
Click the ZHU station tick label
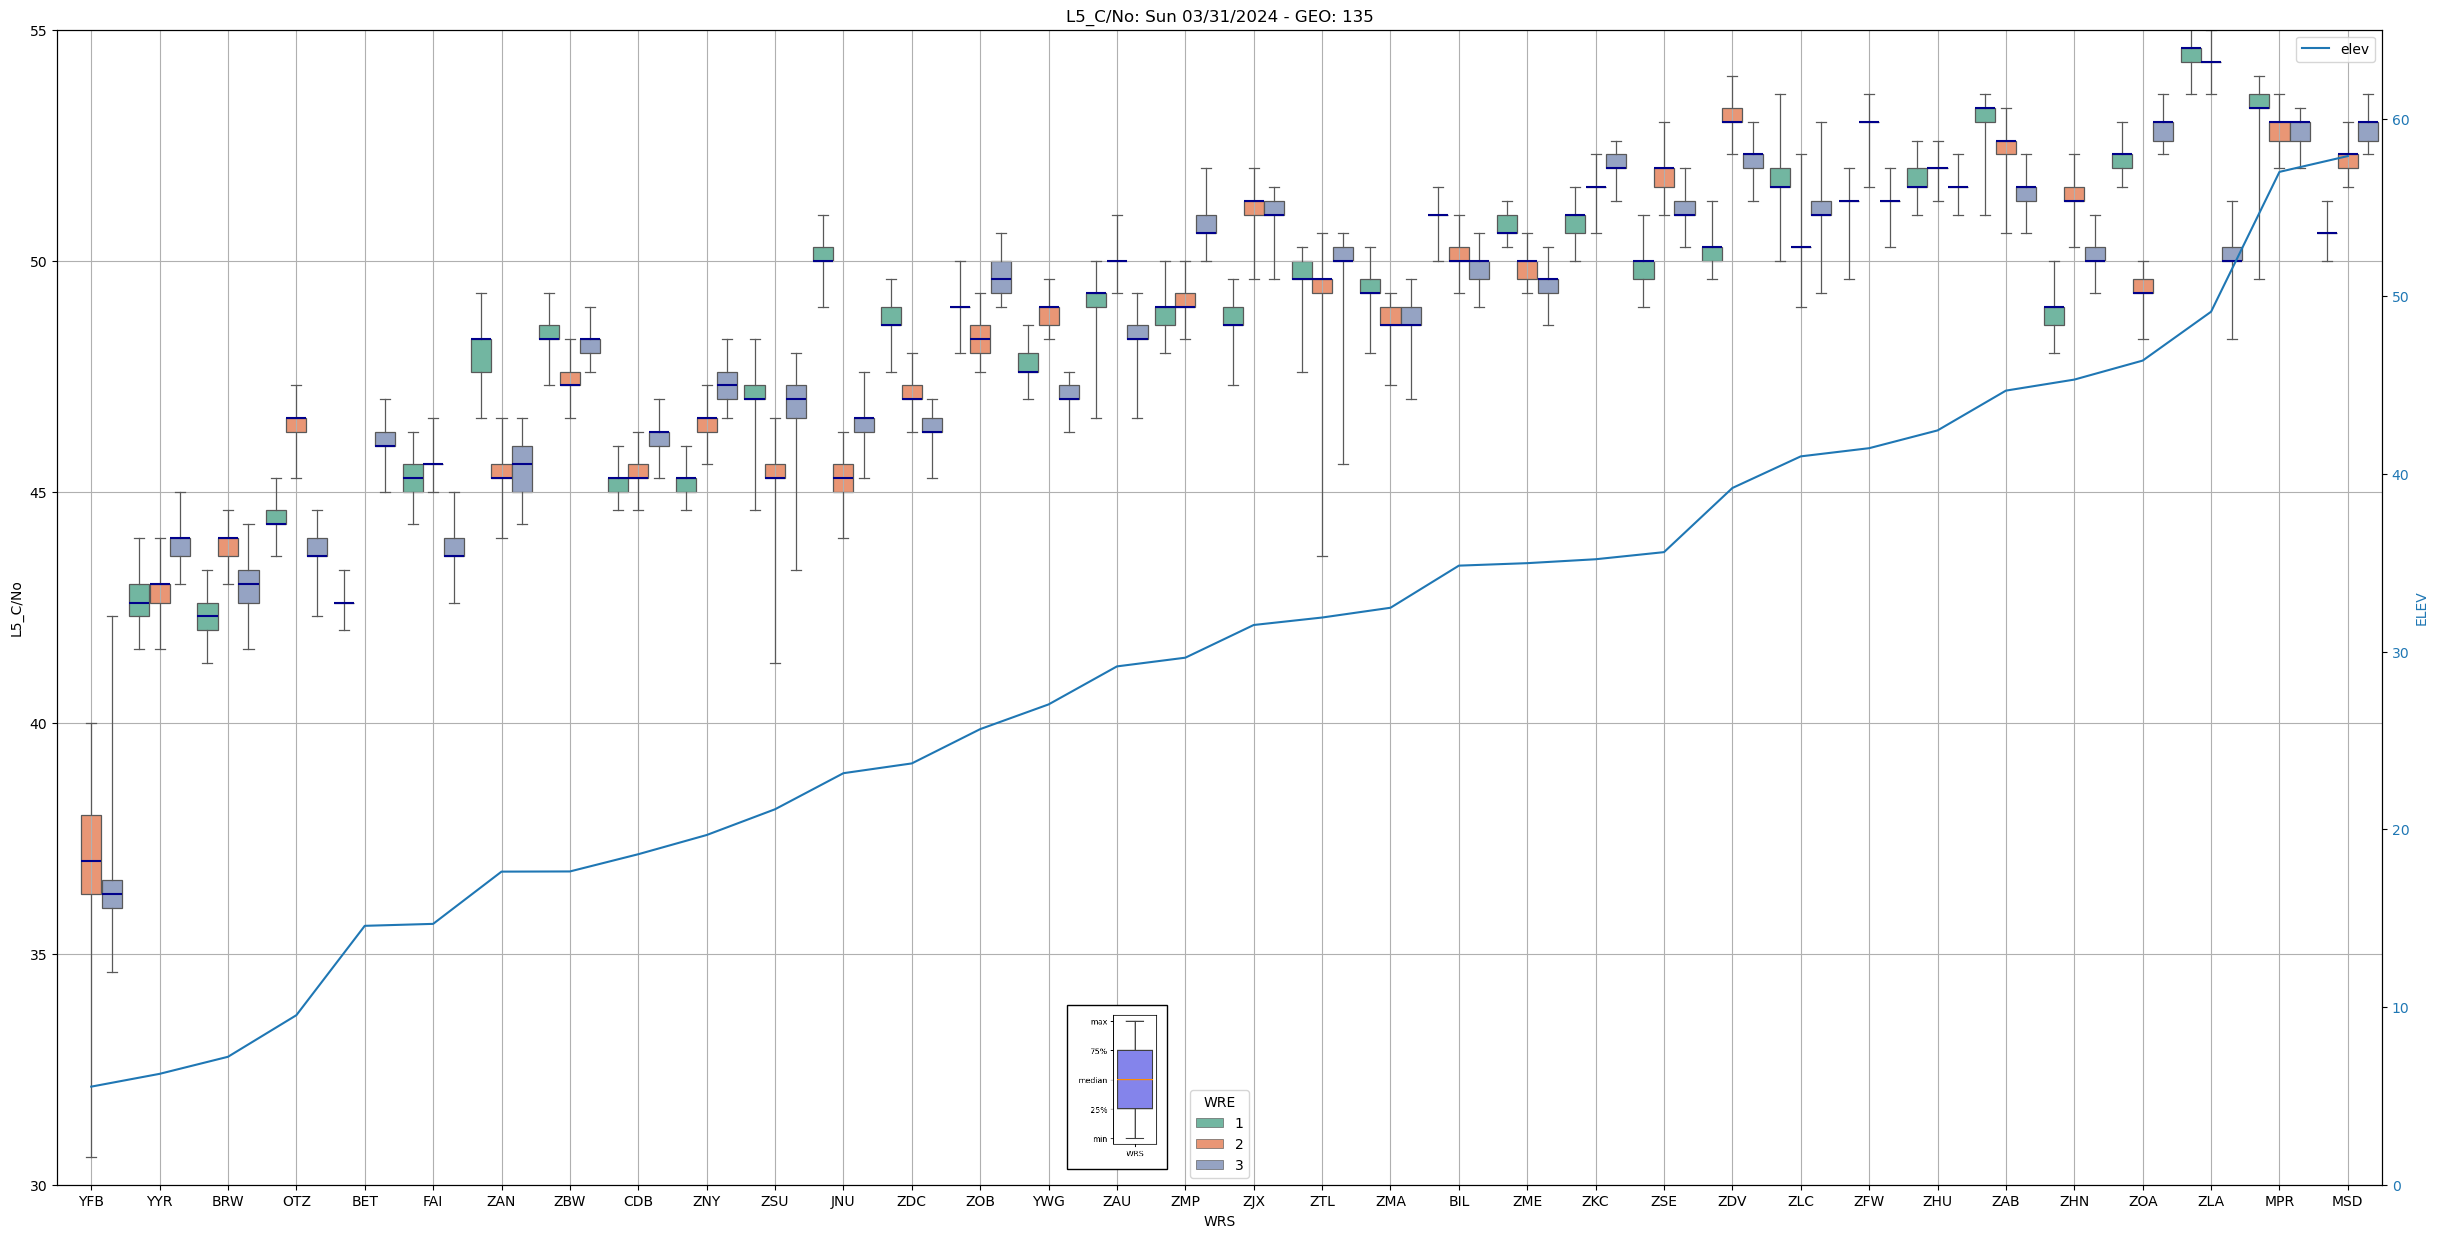click(x=1938, y=1201)
